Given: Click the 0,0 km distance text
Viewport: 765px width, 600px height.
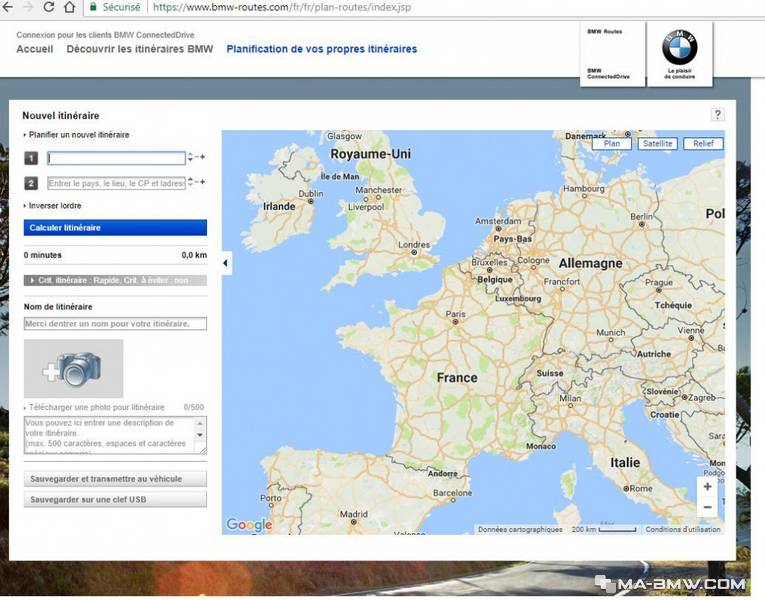Looking at the screenshot, I should pos(194,255).
